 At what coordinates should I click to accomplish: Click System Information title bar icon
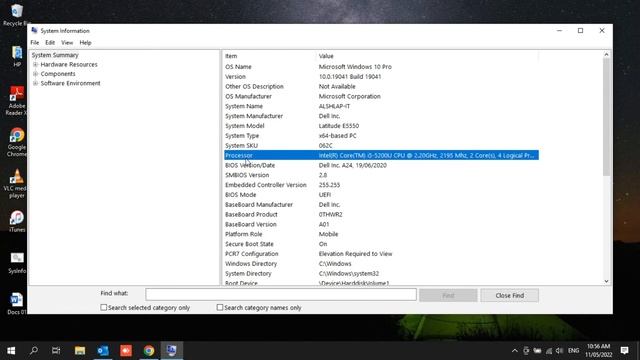pos(35,31)
